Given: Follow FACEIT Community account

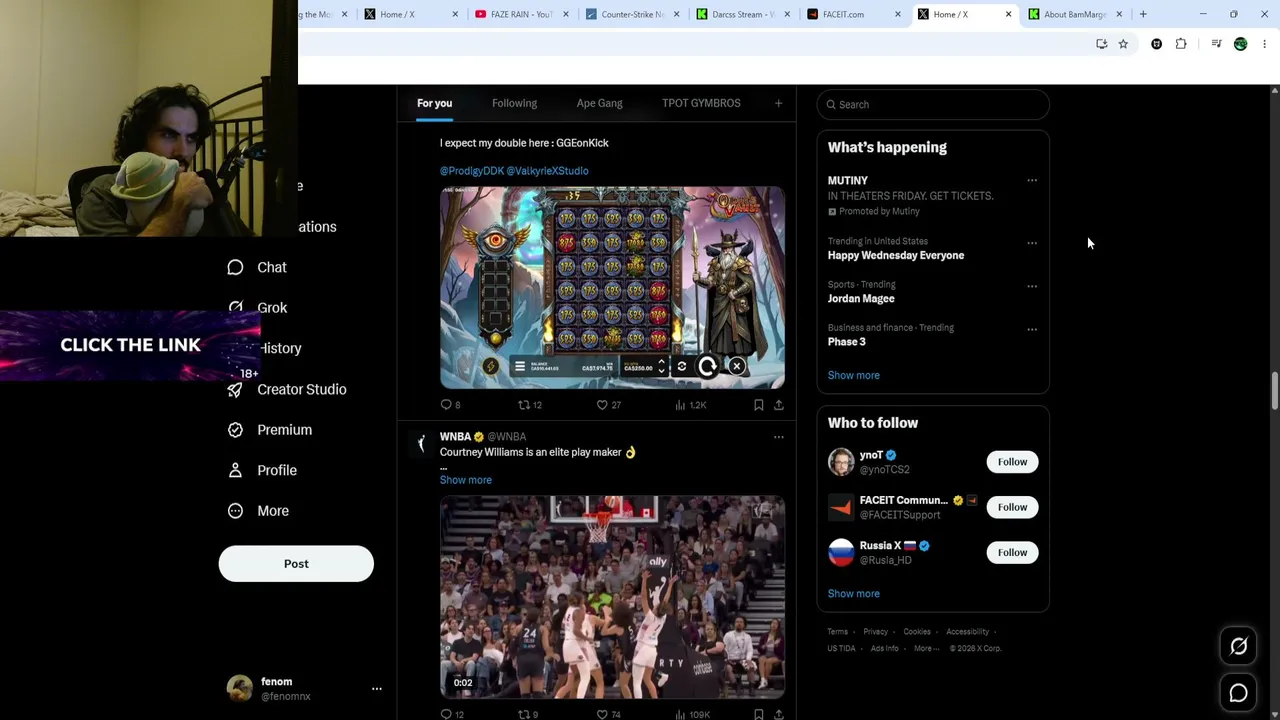Looking at the screenshot, I should [1012, 507].
